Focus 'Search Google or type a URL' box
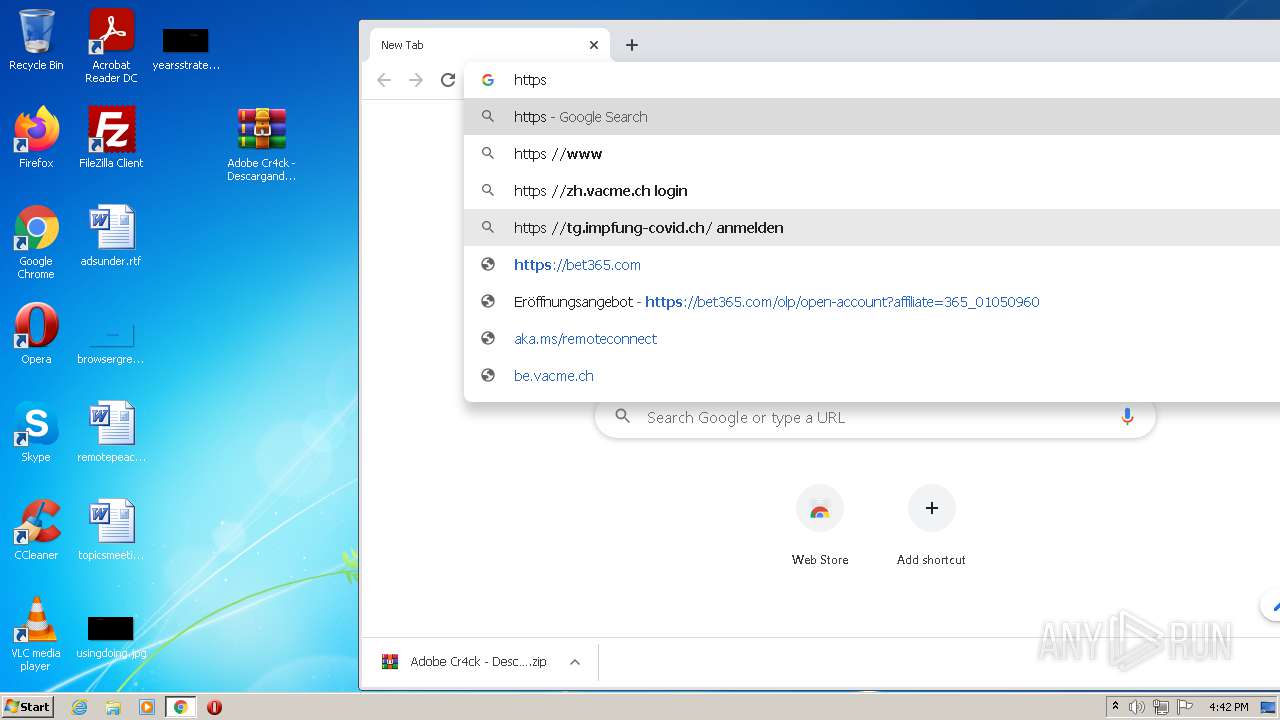Image resolution: width=1280 pixels, height=720 pixels. point(875,417)
